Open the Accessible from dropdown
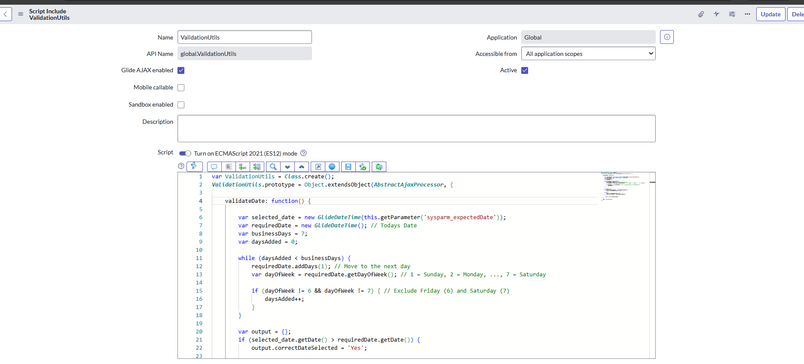Image resolution: width=804 pixels, height=364 pixels. click(588, 53)
